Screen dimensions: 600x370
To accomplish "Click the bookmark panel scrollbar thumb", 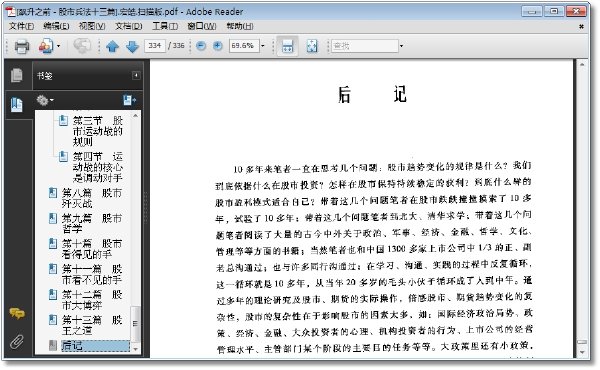I will point(135,324).
